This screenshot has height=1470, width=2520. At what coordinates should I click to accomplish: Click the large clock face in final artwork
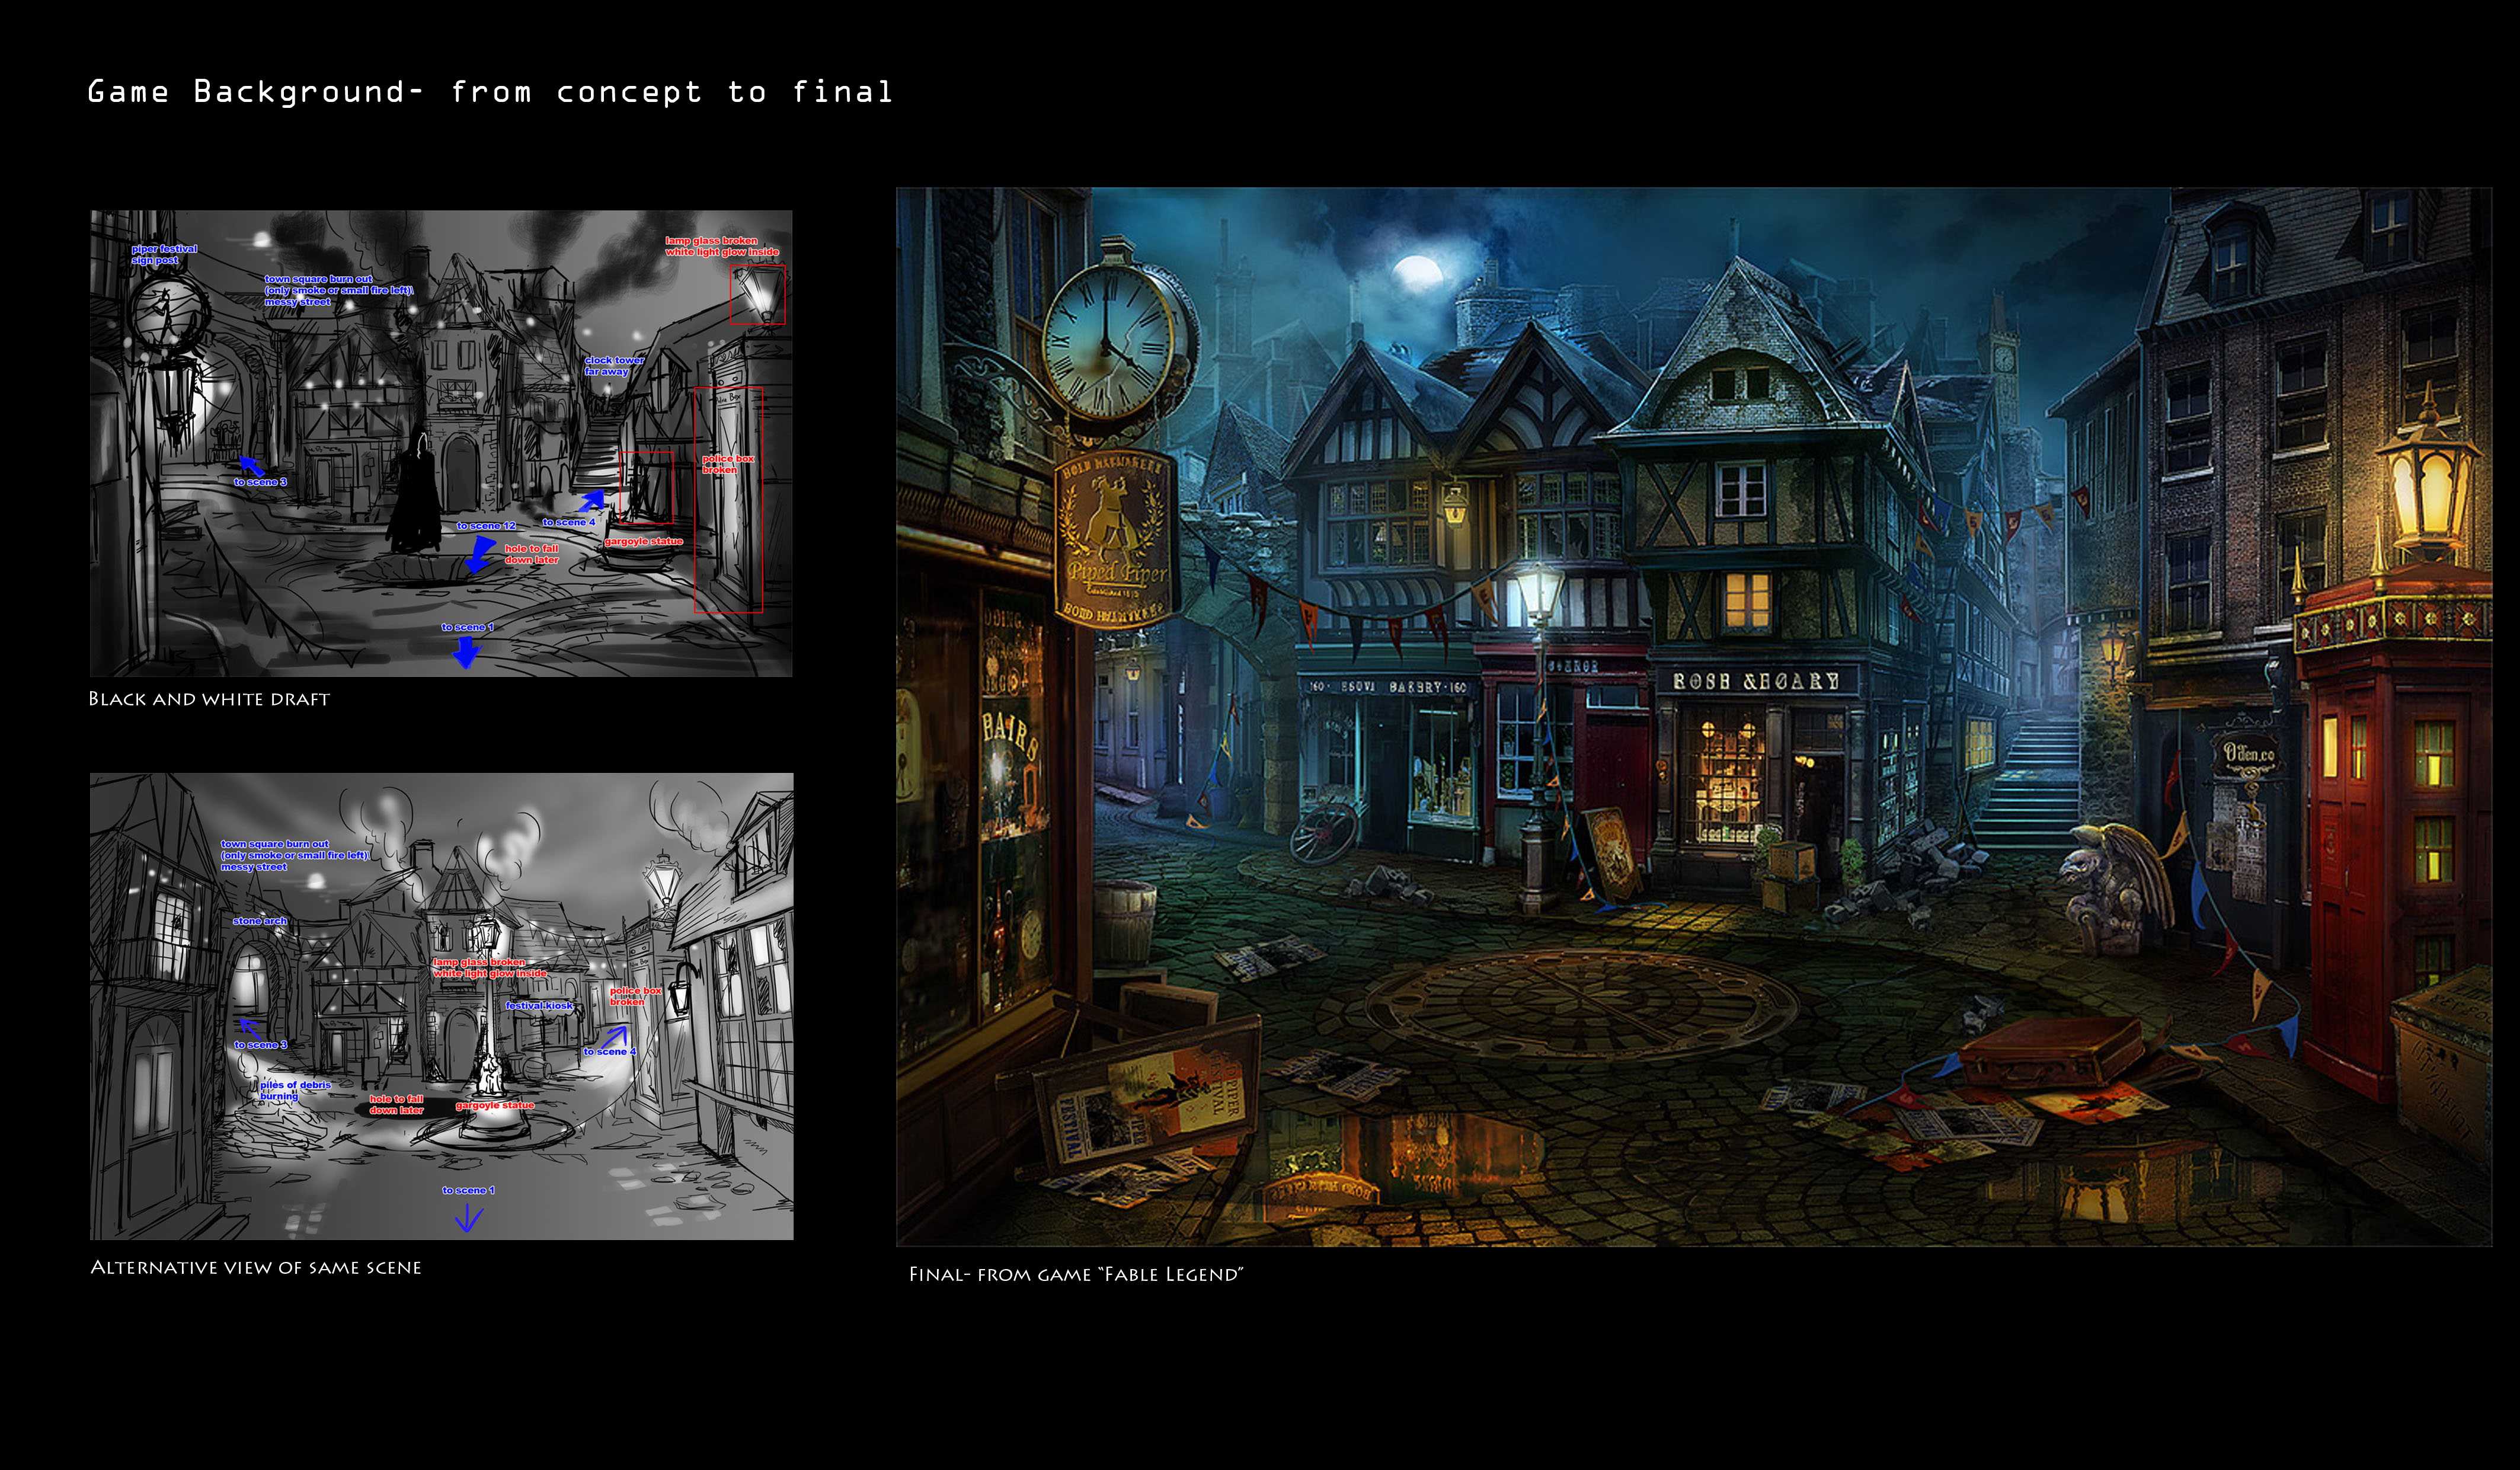pyautogui.click(x=1108, y=343)
